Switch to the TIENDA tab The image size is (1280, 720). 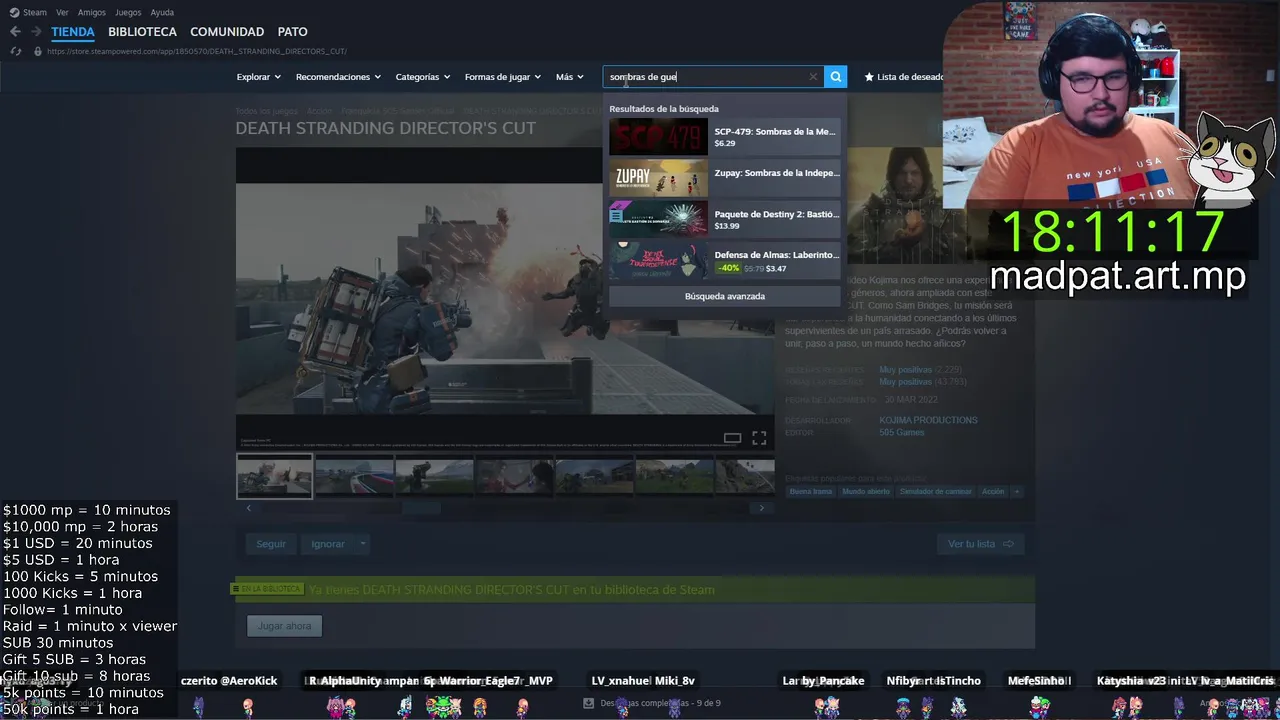[x=73, y=32]
